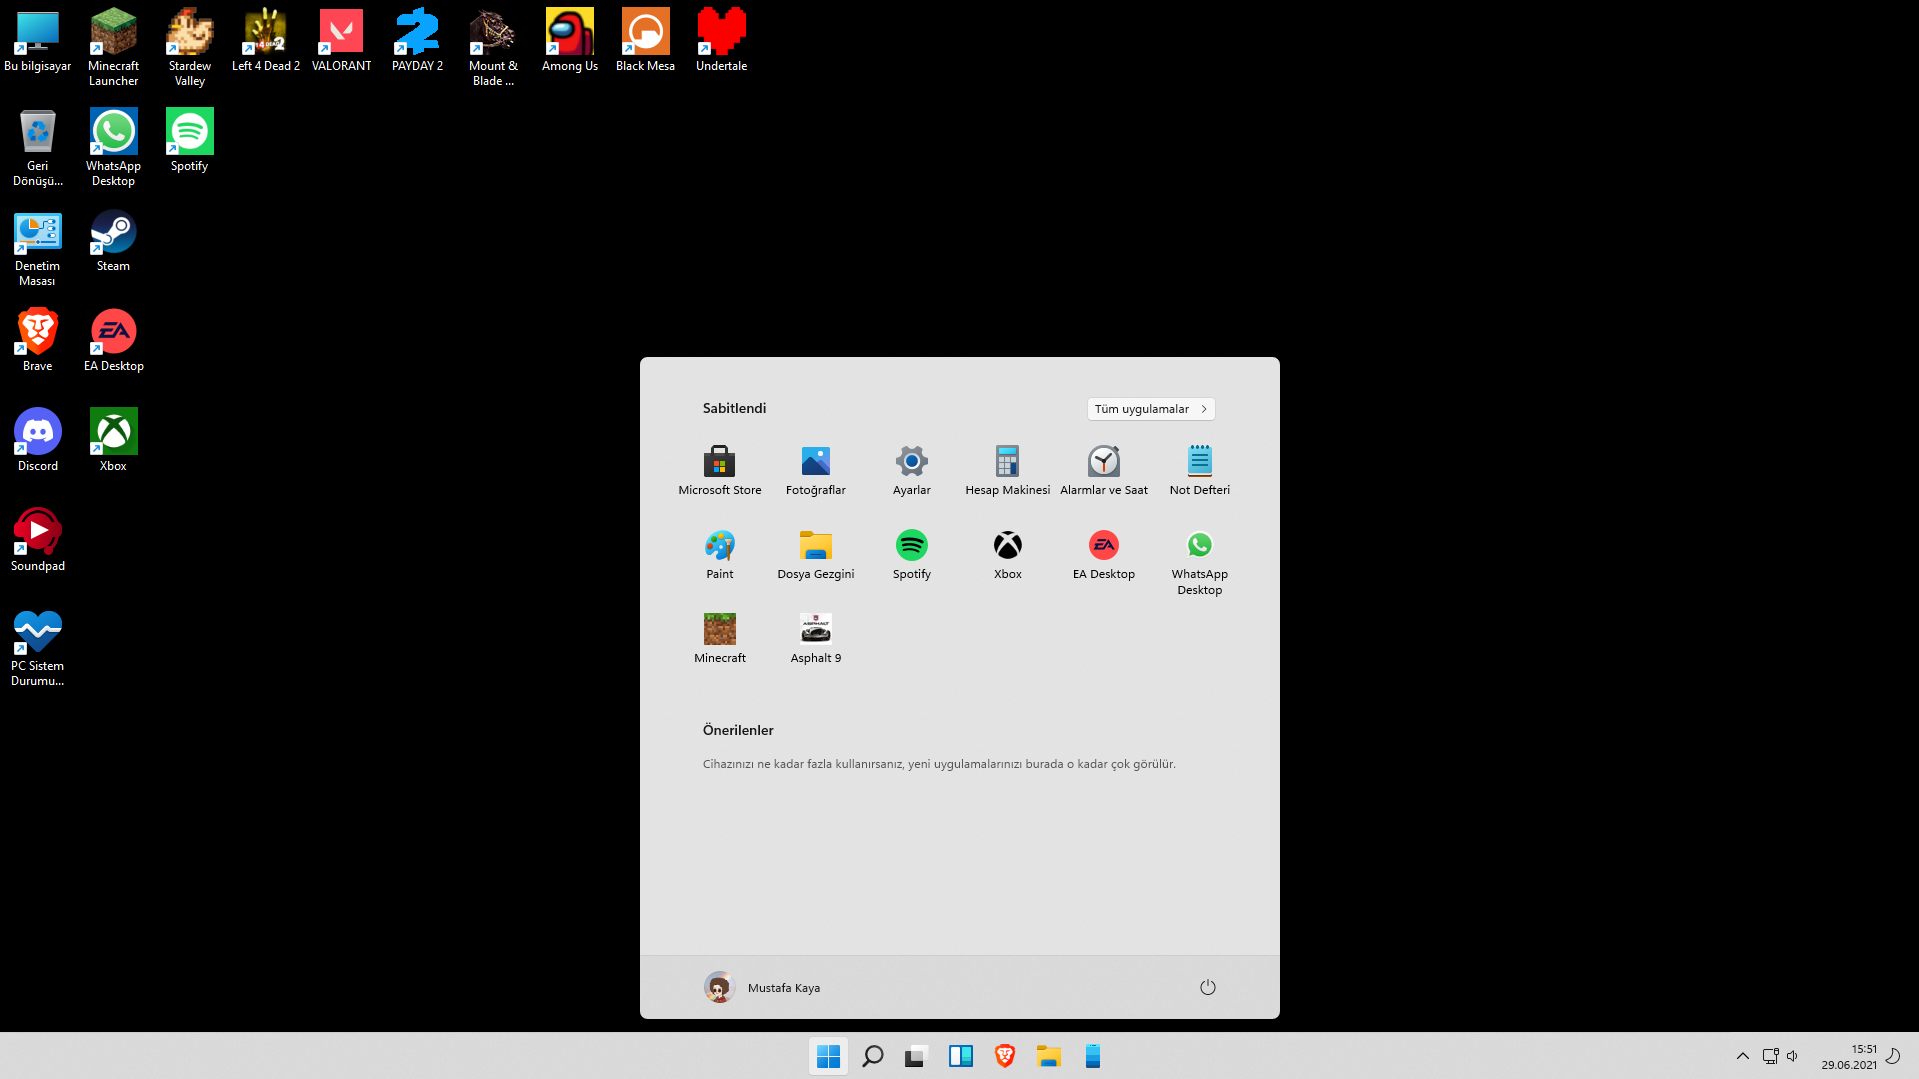Open volume control in system tray

[1792, 1056]
